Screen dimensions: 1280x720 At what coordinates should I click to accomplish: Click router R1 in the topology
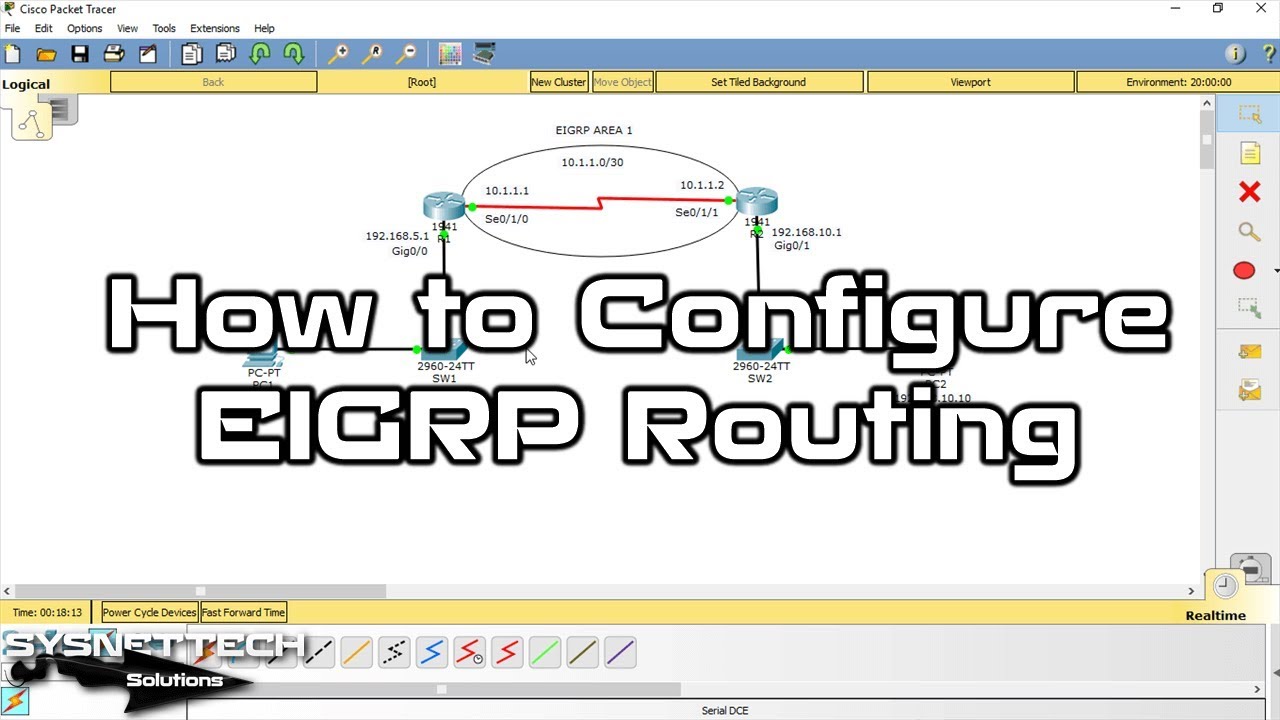tap(443, 204)
